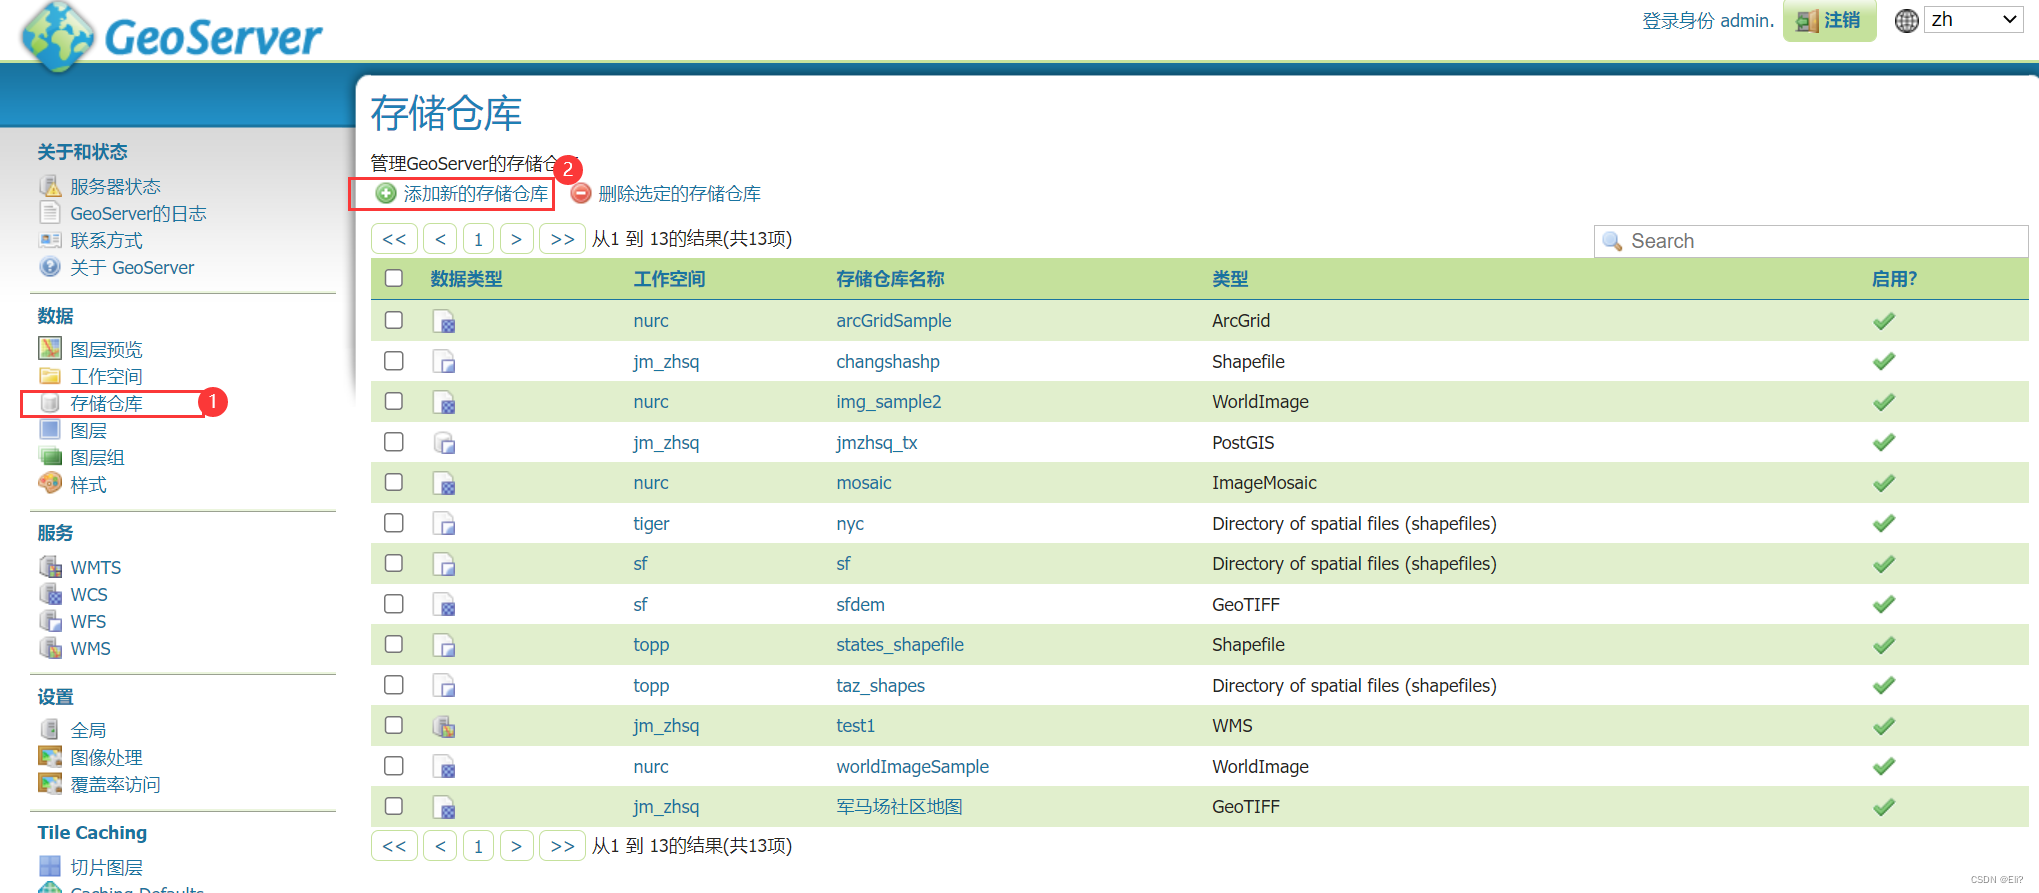The image size is (2039, 893).
Task: Open the 工作空间 sidebar link
Action: click(106, 376)
